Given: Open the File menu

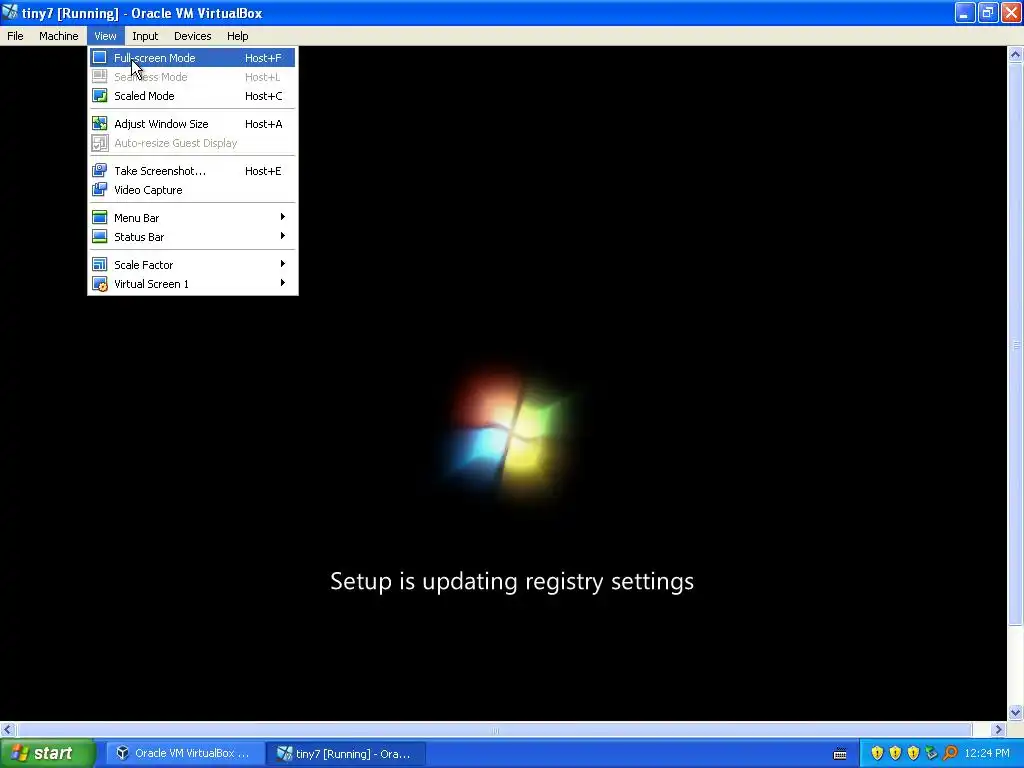Looking at the screenshot, I should point(15,36).
